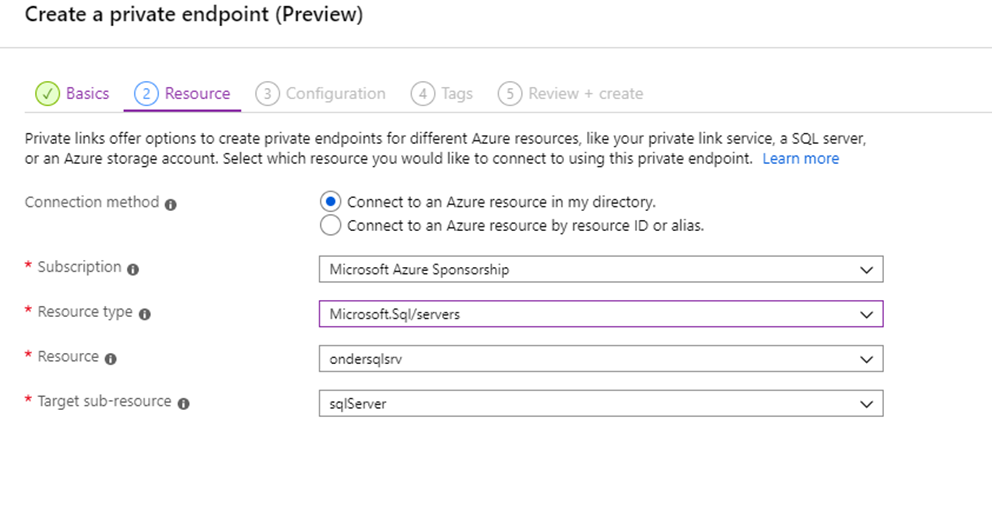Viewport: 992px width, 531px height.
Task: Expand the Target sub-resource dropdown
Action: tap(600, 404)
